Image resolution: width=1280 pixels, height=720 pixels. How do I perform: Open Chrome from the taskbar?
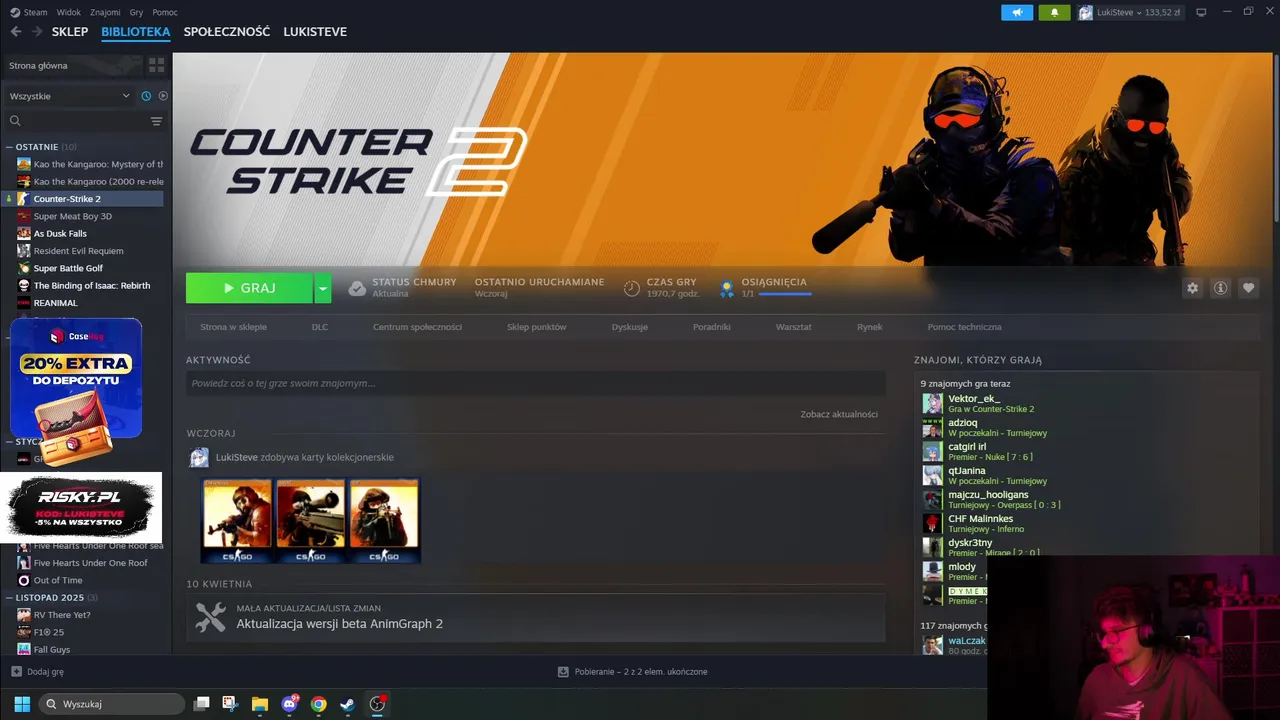318,704
